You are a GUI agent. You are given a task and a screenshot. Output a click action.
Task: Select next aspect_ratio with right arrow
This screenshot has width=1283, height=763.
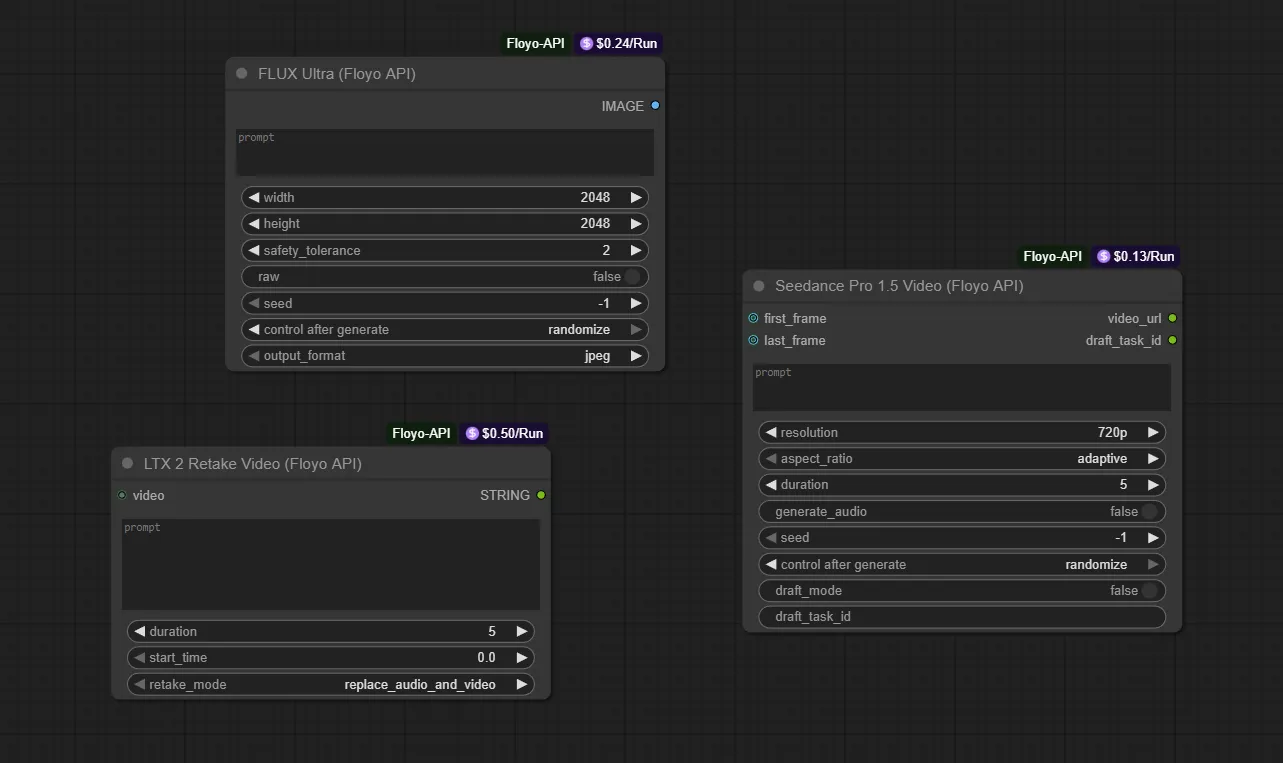(x=1153, y=458)
